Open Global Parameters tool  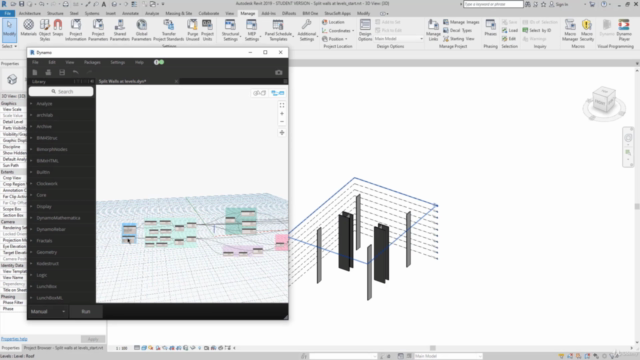(141, 30)
